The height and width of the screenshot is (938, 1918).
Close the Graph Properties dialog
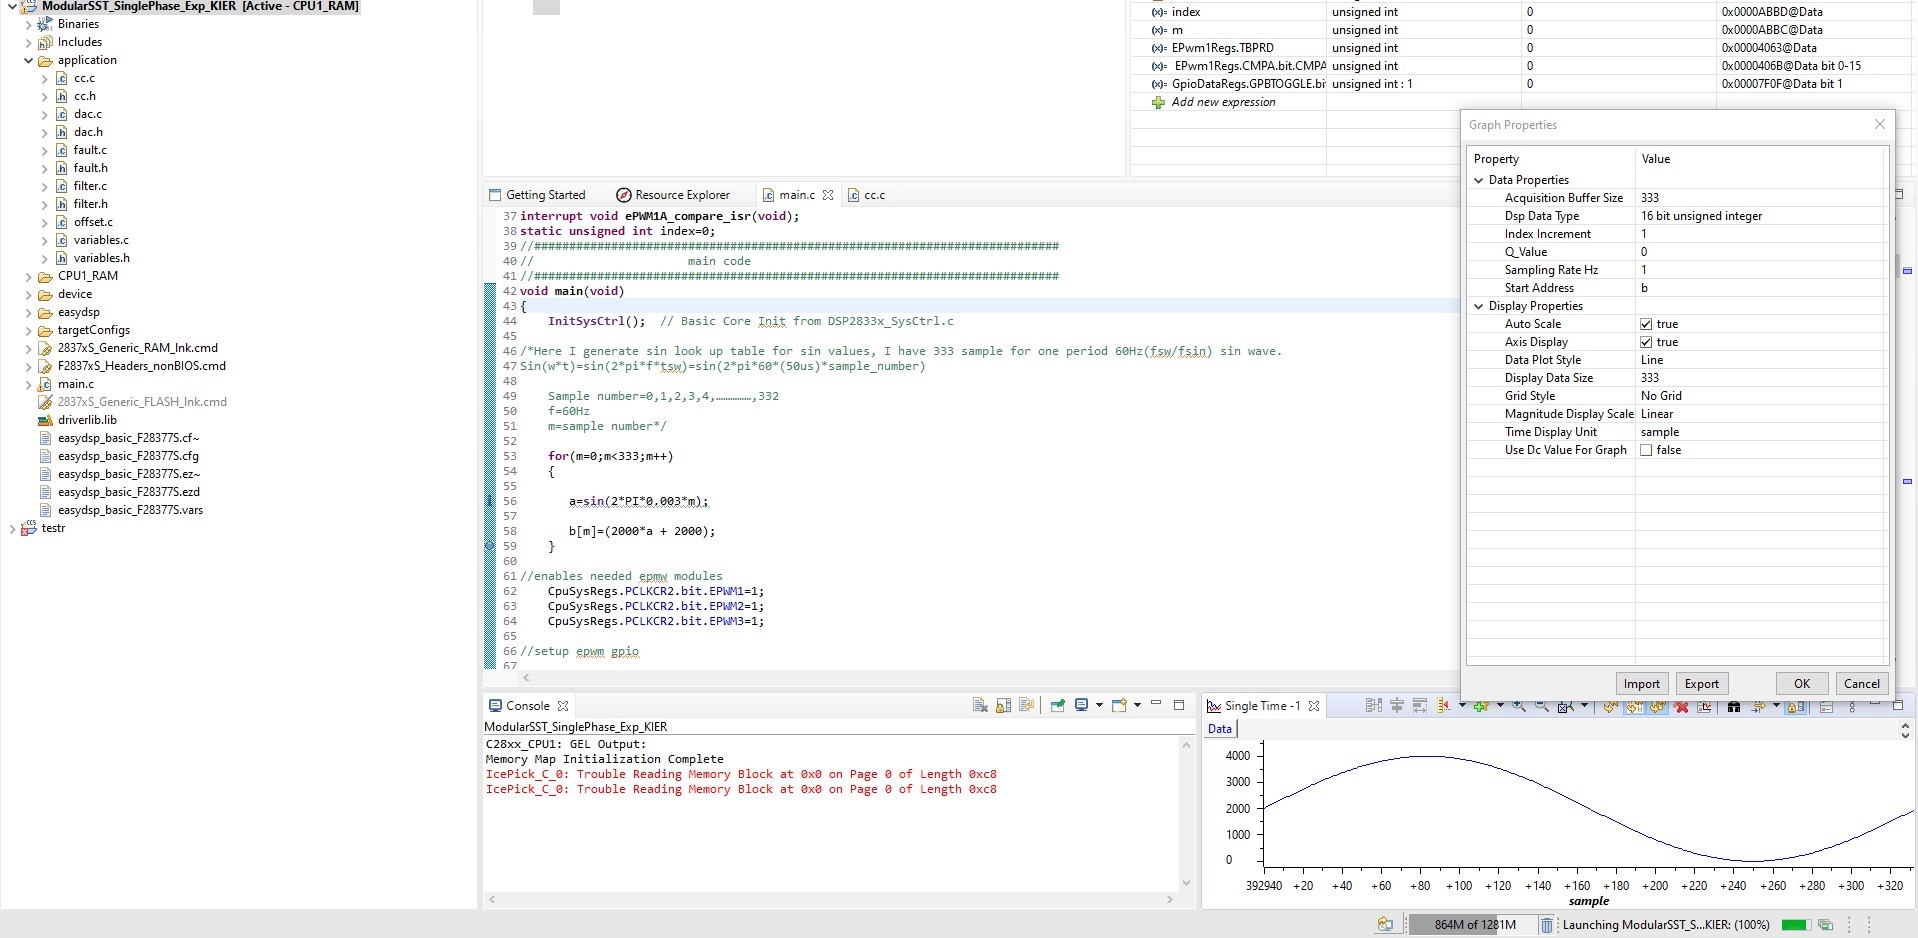1879,124
